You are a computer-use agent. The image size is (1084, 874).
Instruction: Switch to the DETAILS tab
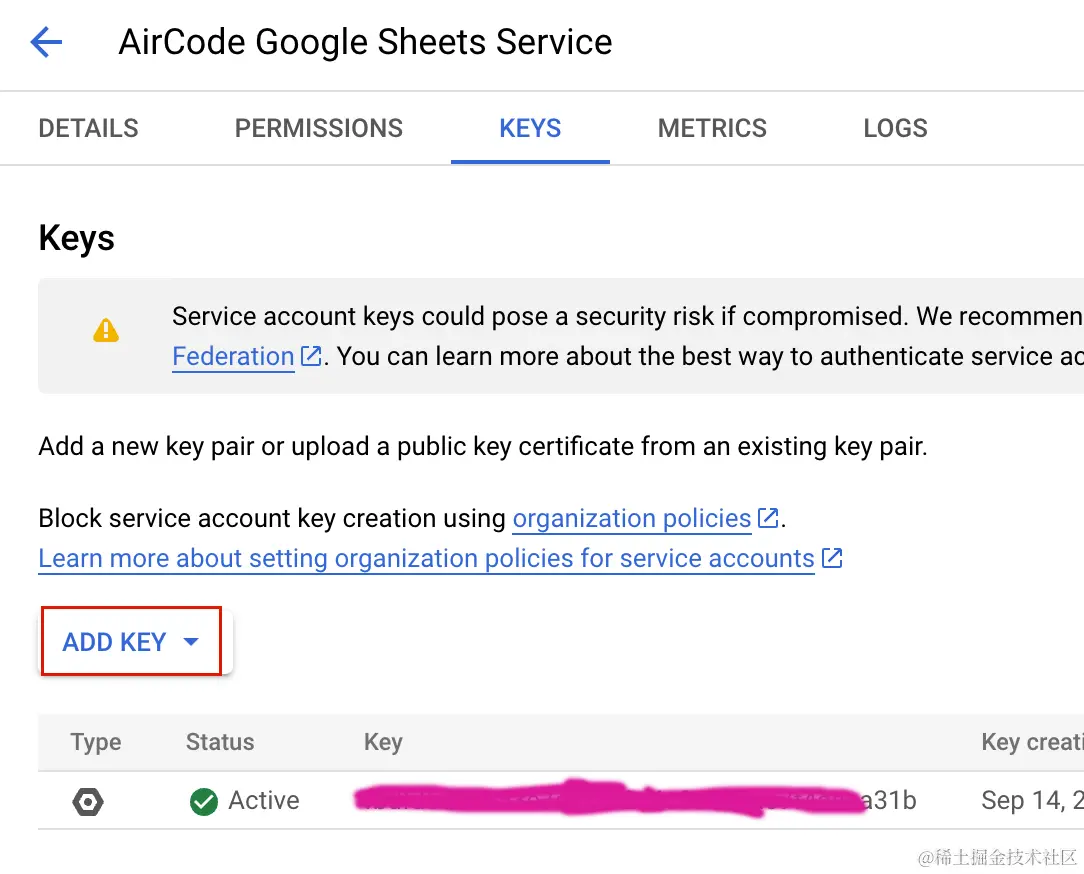[88, 128]
